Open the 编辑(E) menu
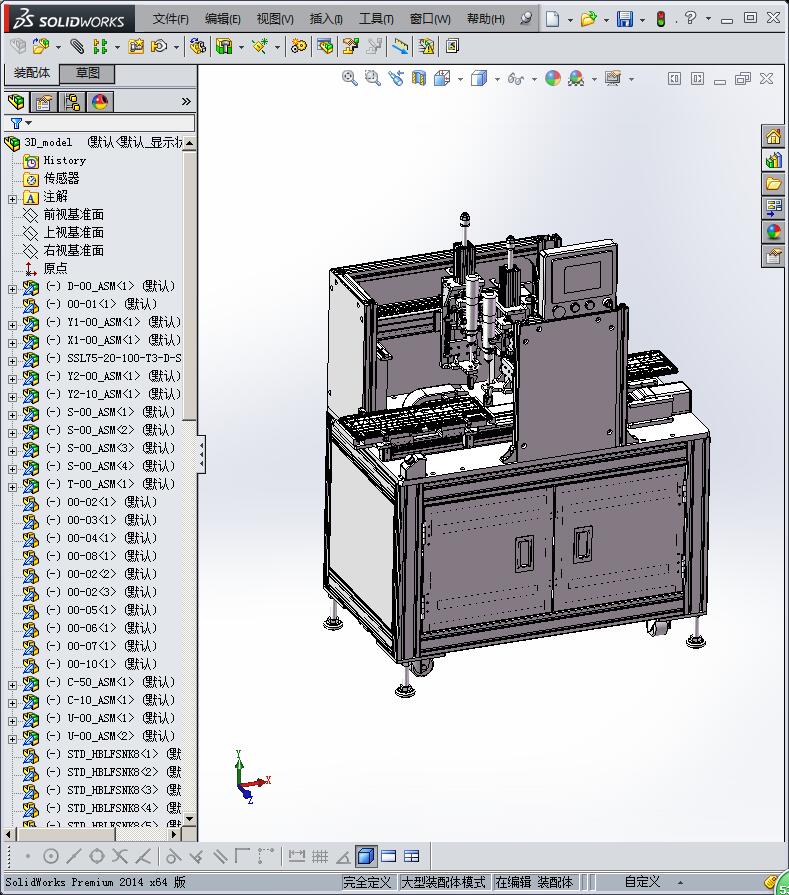789x895 pixels. [x=223, y=19]
